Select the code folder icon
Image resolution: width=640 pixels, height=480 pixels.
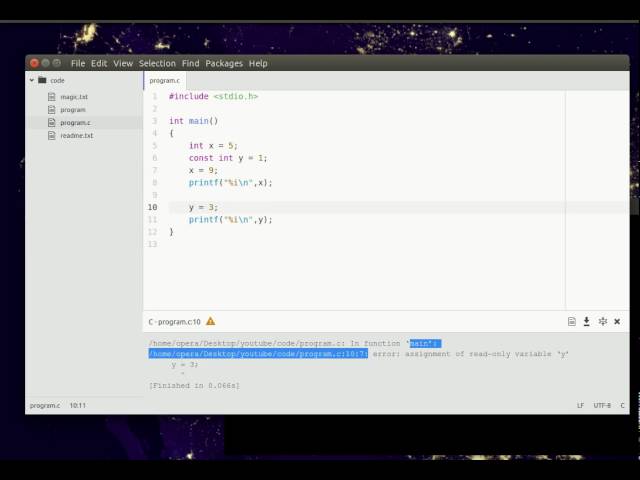[42, 80]
